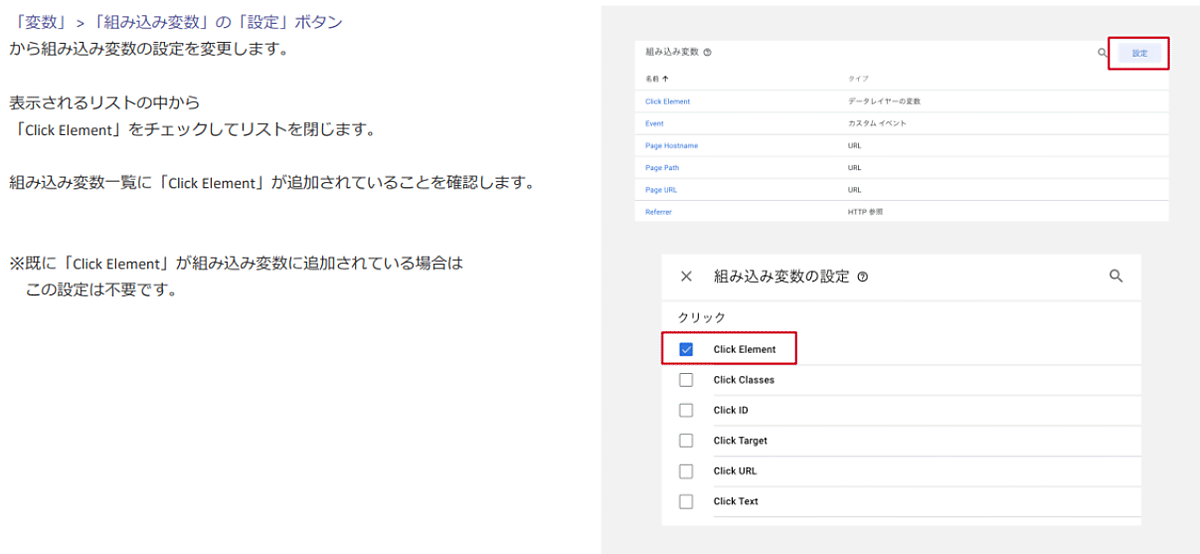Enable the Click Classes checkbox
Viewport: 1200px width, 554px height.
pos(686,380)
